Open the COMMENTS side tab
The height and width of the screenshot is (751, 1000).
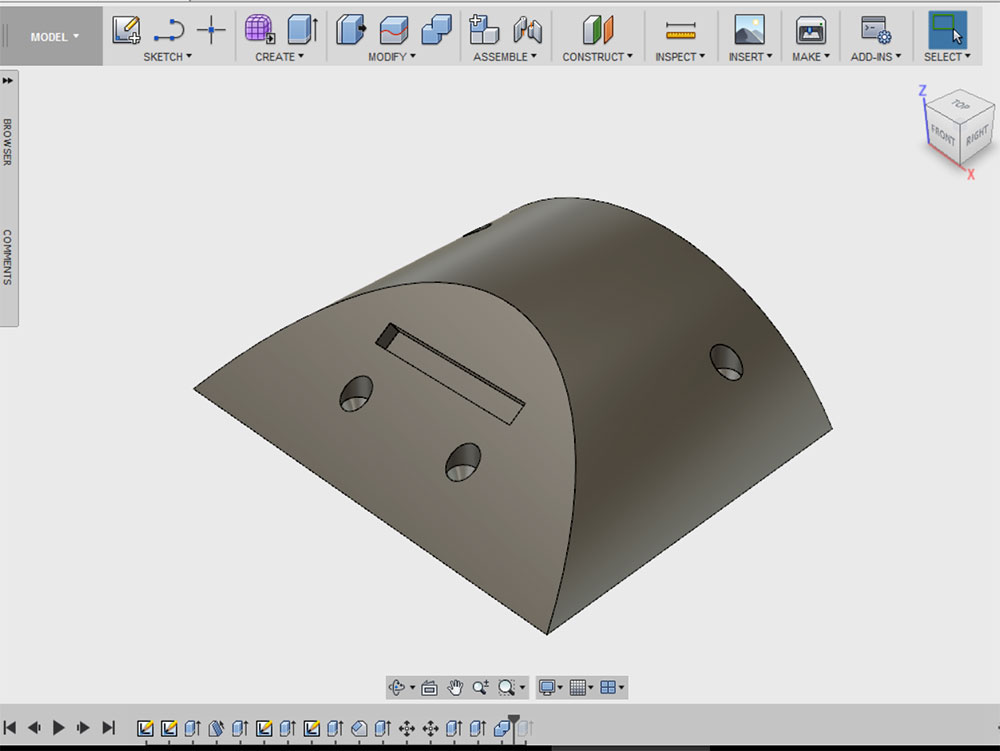(x=8, y=257)
